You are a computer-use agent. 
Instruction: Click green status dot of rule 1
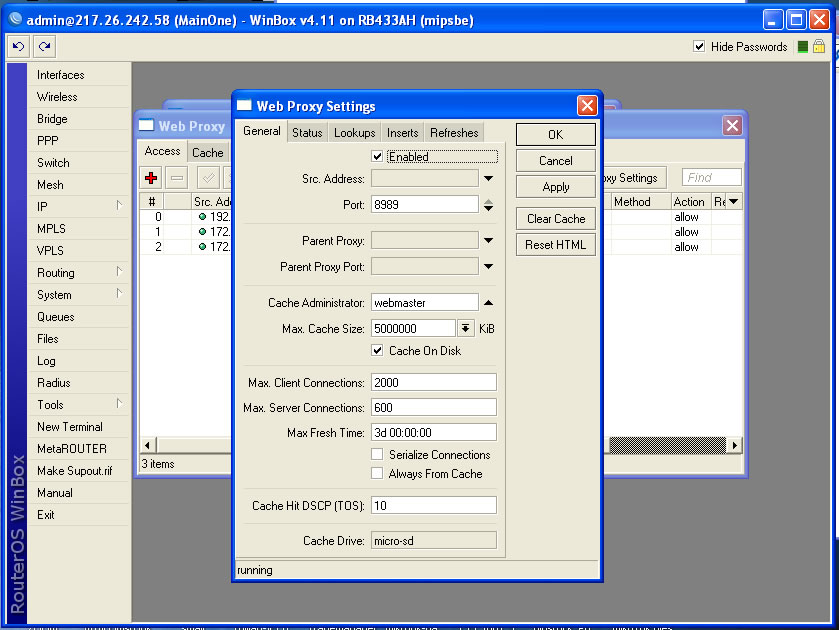(x=202, y=232)
